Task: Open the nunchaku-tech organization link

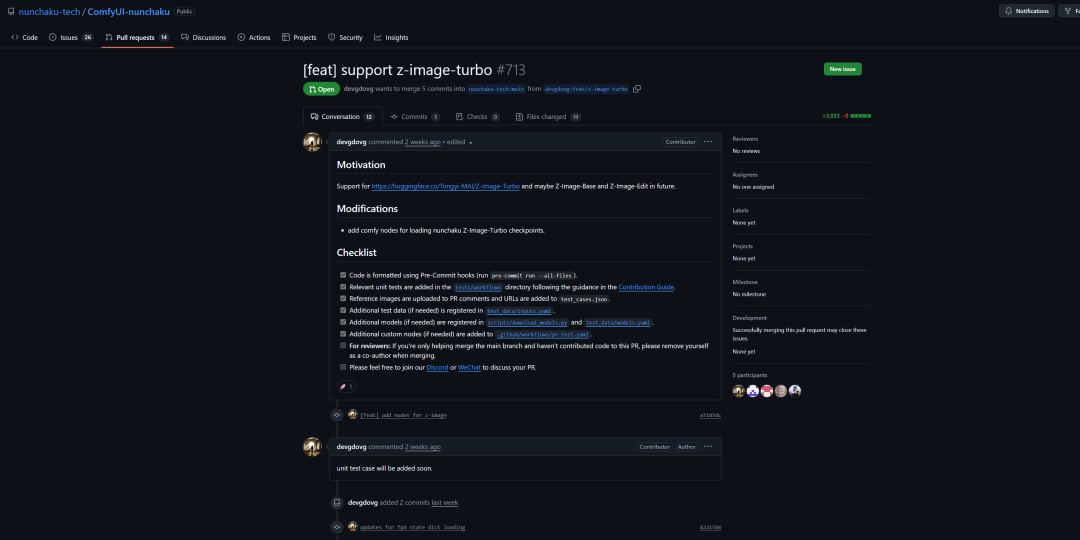Action: tap(49, 12)
